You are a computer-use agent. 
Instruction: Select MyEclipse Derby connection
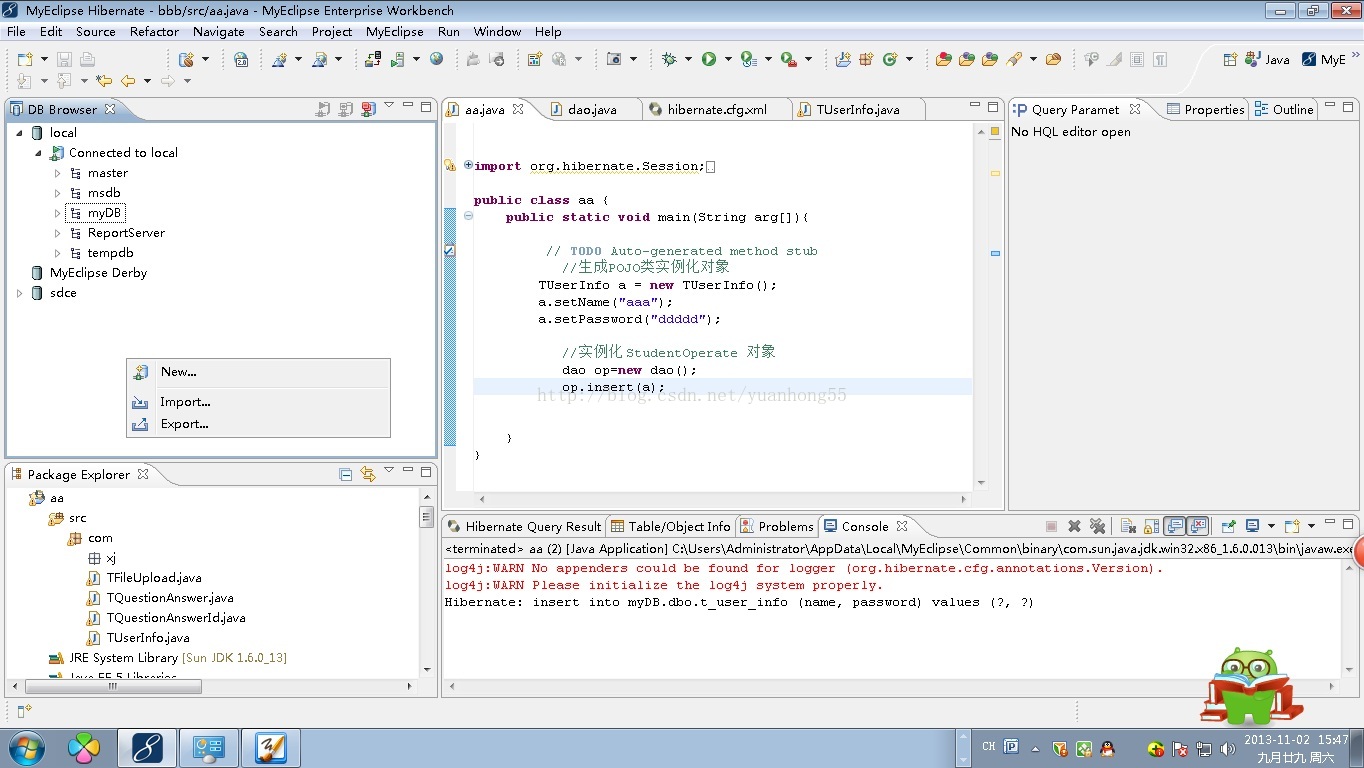point(98,273)
